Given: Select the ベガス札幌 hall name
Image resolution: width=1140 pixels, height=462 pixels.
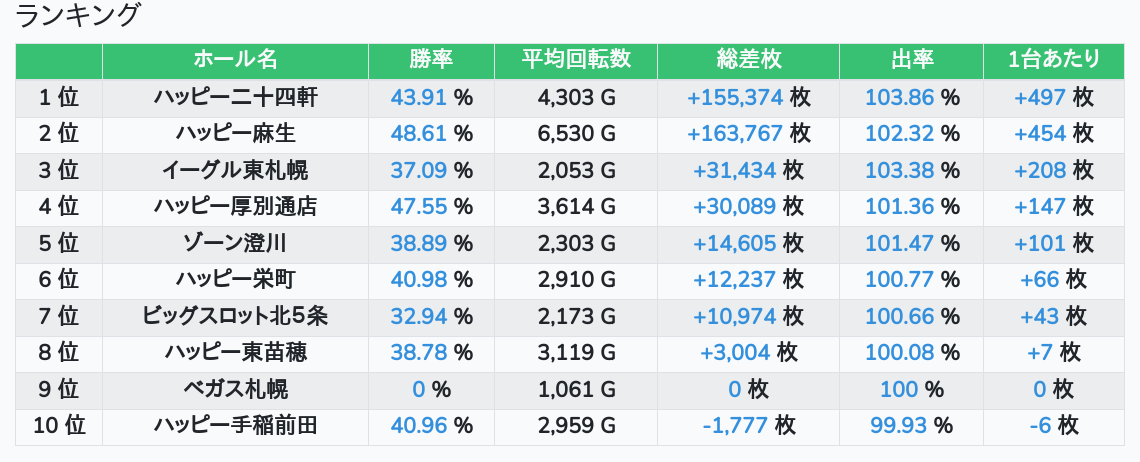Looking at the screenshot, I should pyautogui.click(x=235, y=389).
